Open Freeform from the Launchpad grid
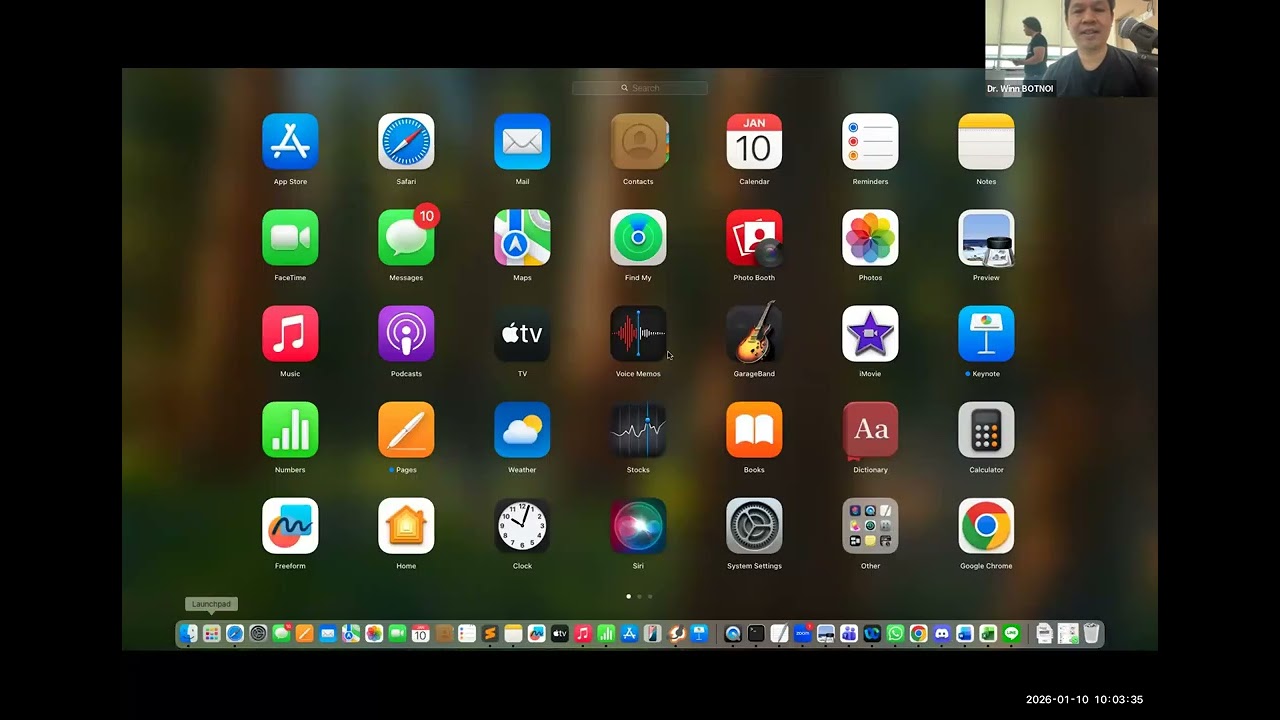1280x720 pixels. coord(290,525)
